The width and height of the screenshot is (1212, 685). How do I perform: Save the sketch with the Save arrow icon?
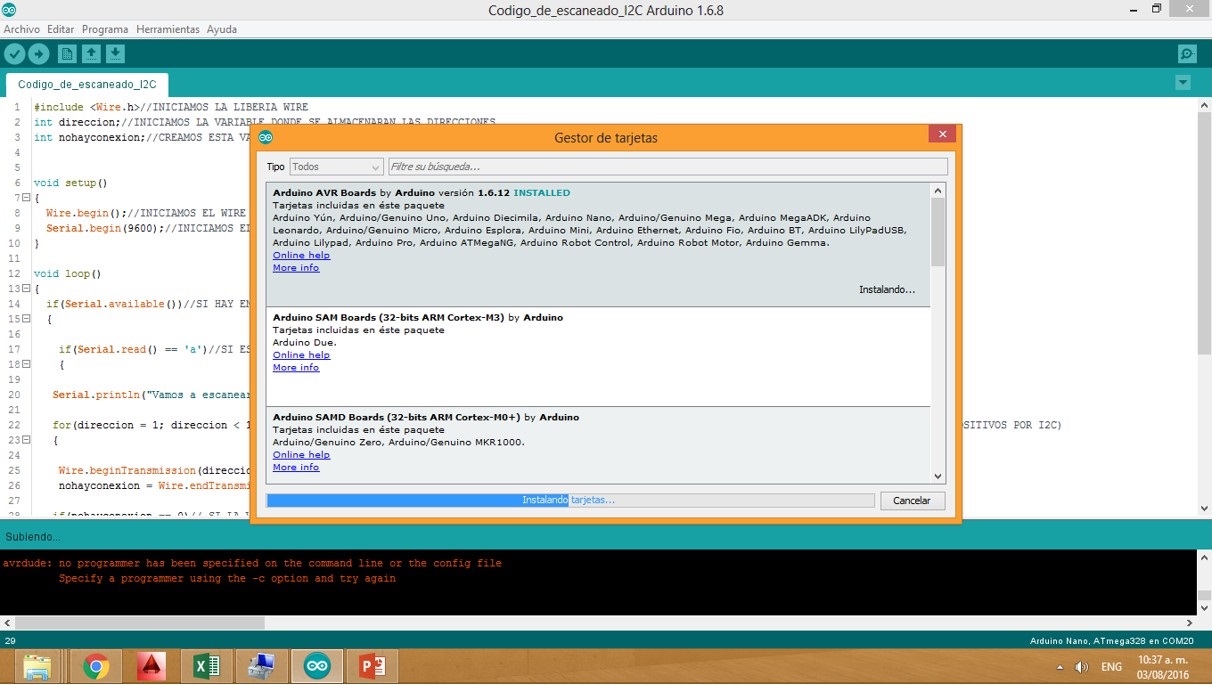pos(115,54)
